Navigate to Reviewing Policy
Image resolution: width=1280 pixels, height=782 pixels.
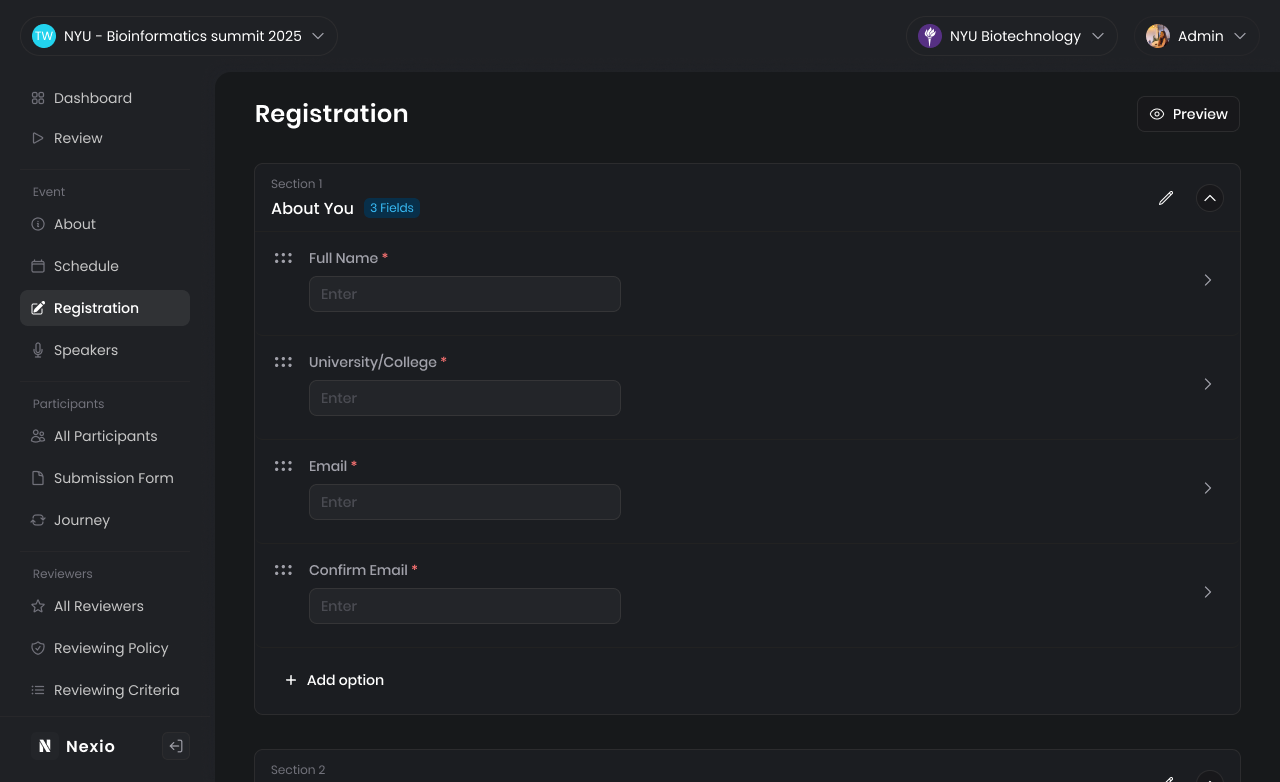111,648
